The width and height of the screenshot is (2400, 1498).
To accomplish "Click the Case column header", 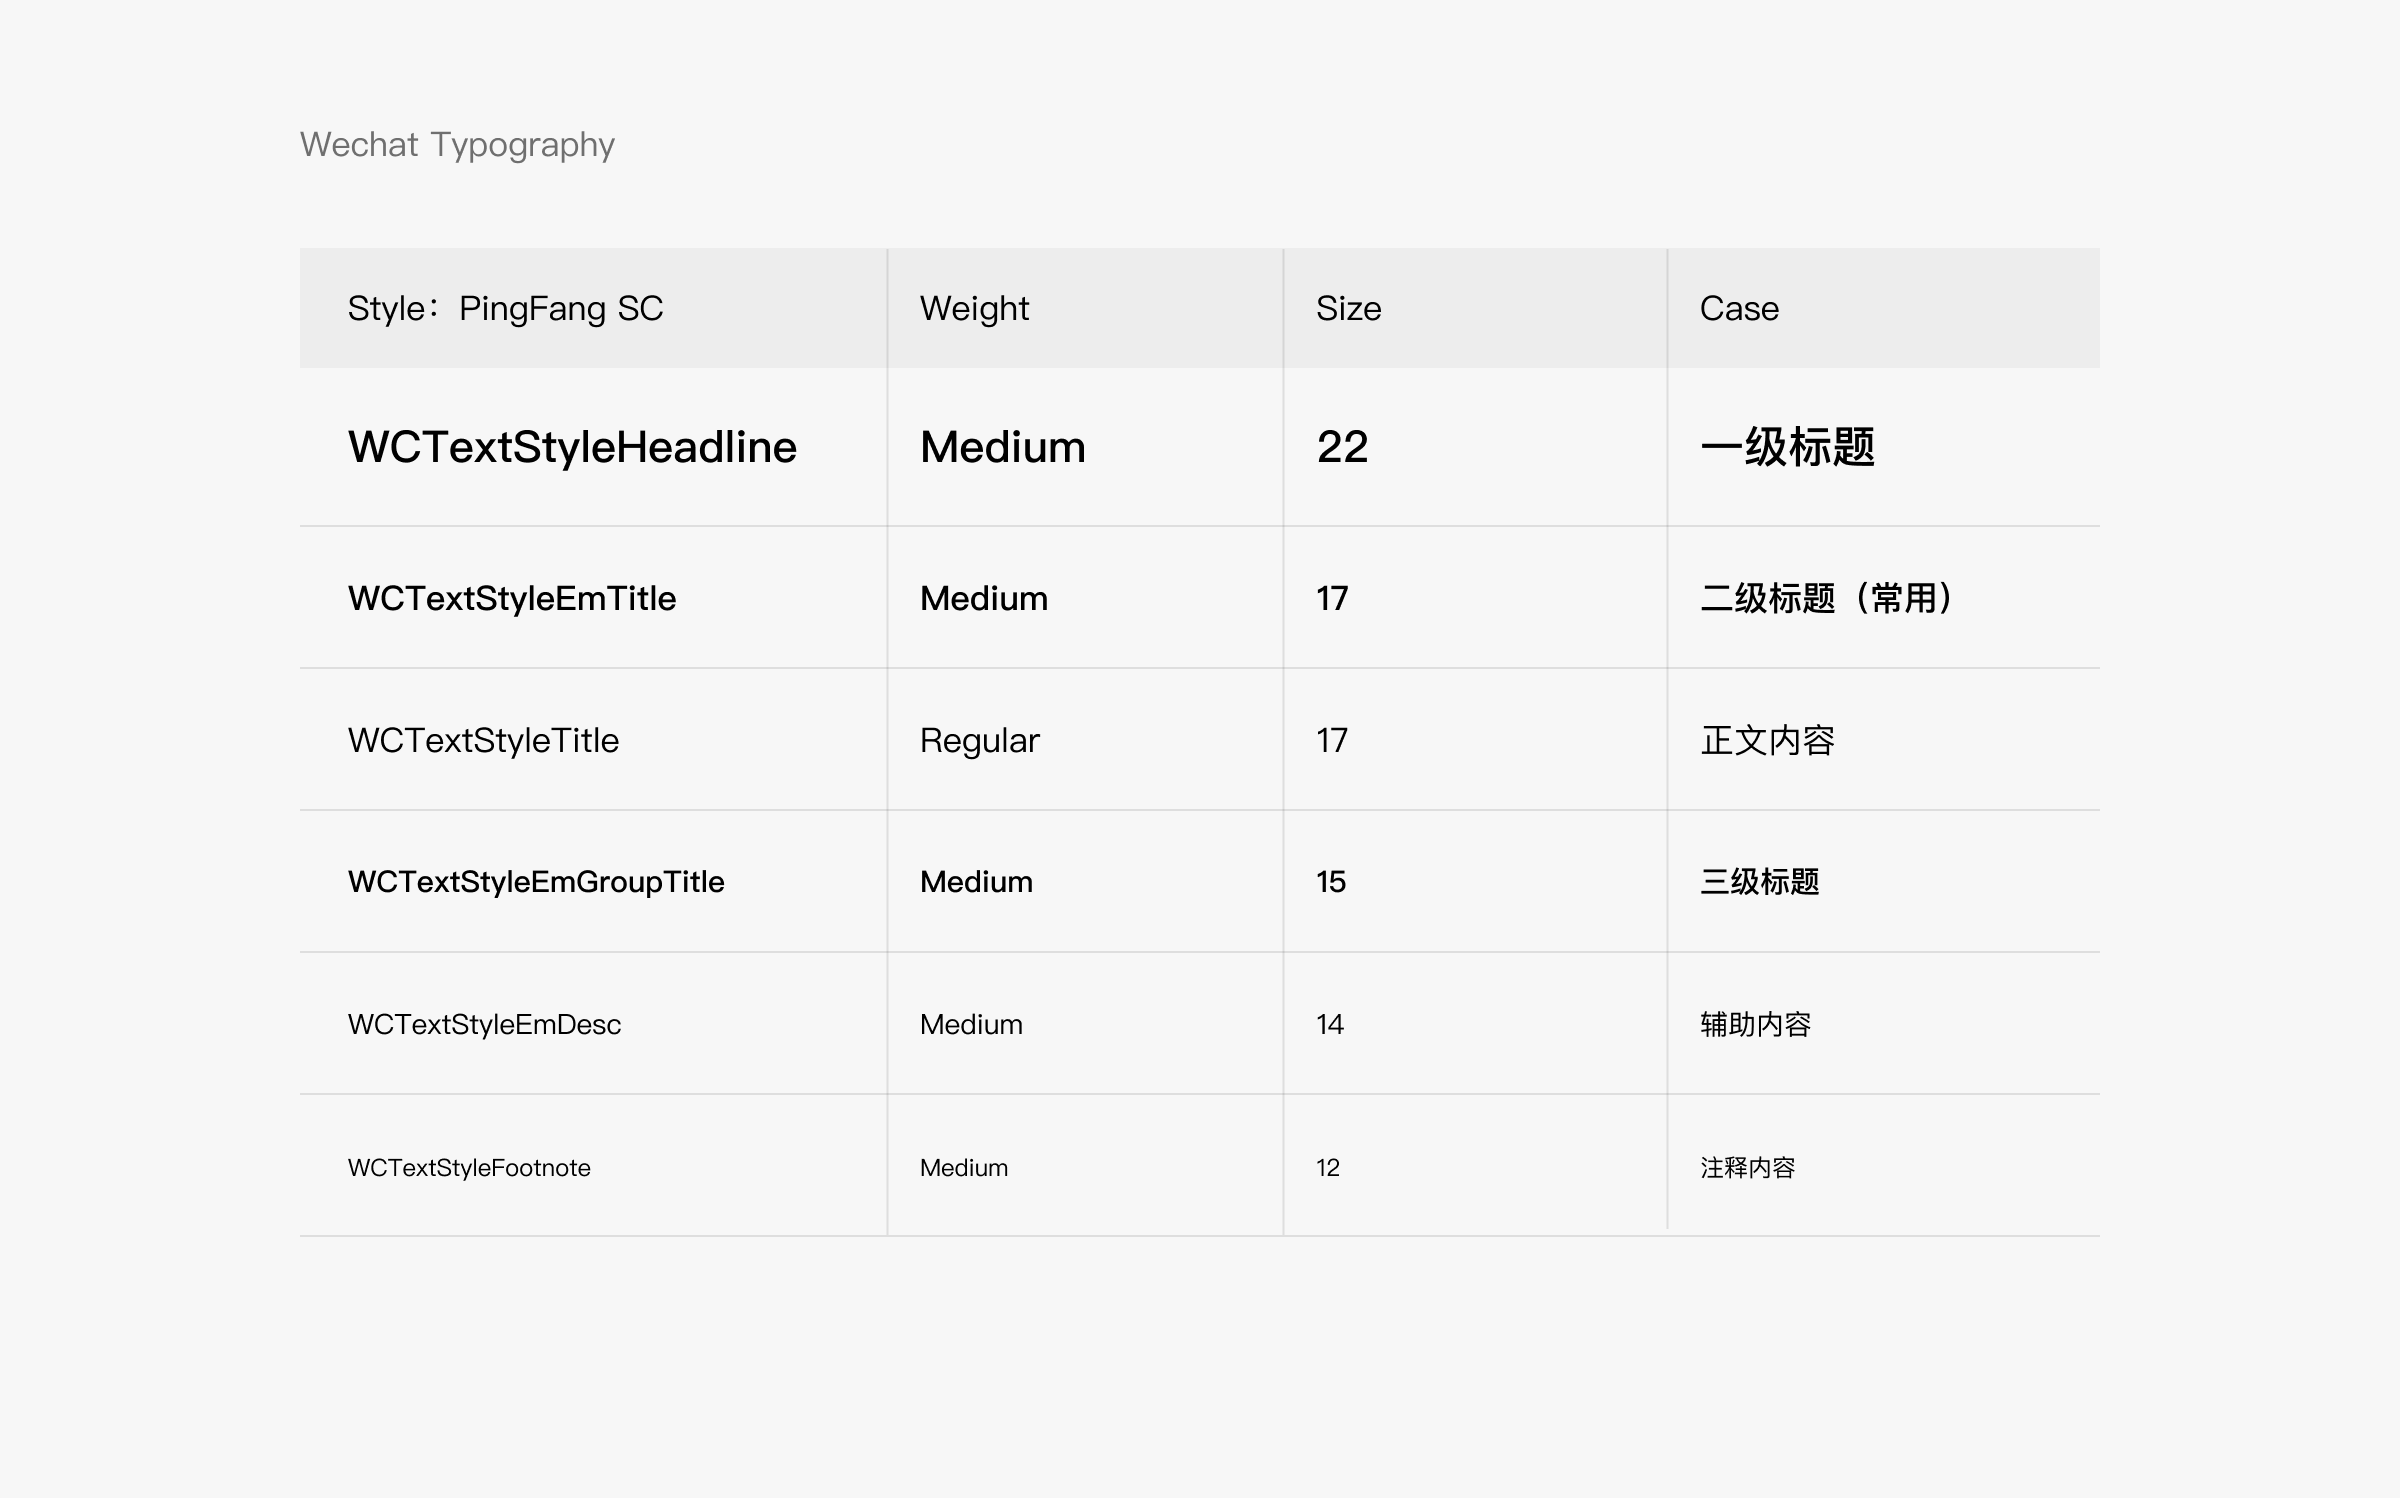I will (x=1739, y=308).
